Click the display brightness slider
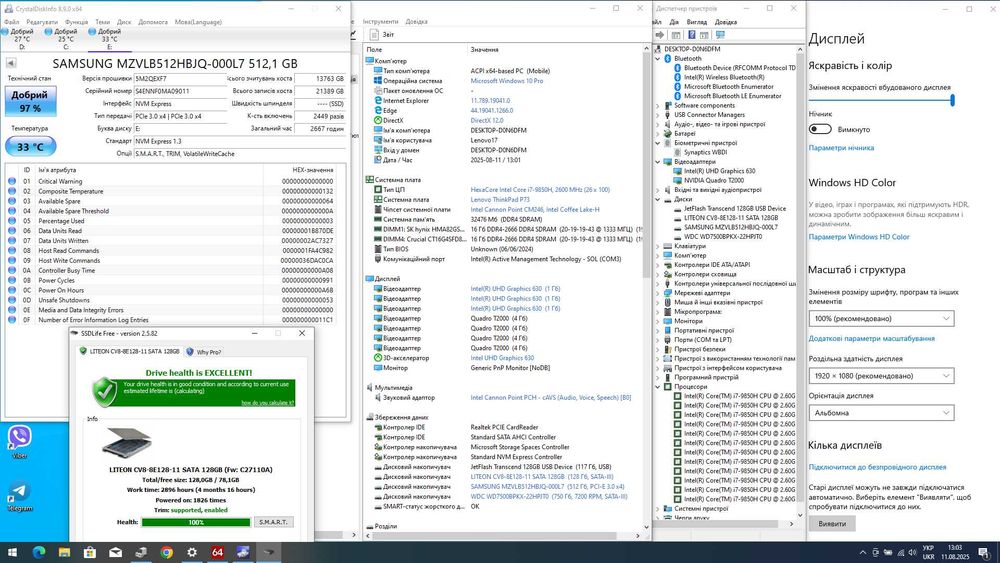This screenshot has height=563, width=1000. 881,100
